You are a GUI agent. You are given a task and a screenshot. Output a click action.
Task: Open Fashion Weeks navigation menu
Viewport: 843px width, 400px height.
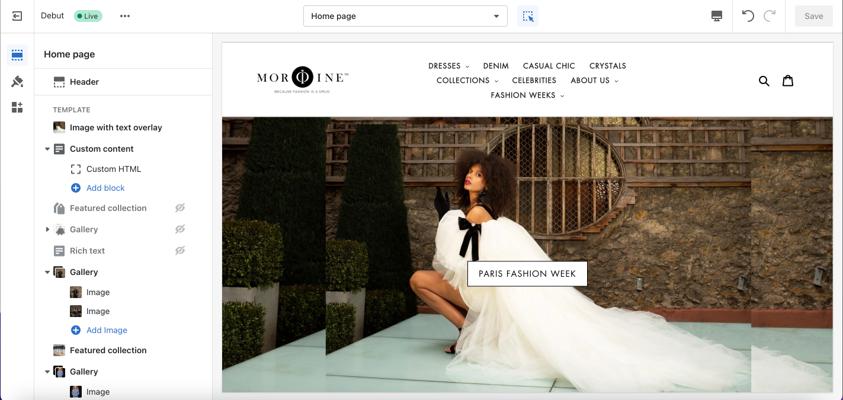(527, 96)
